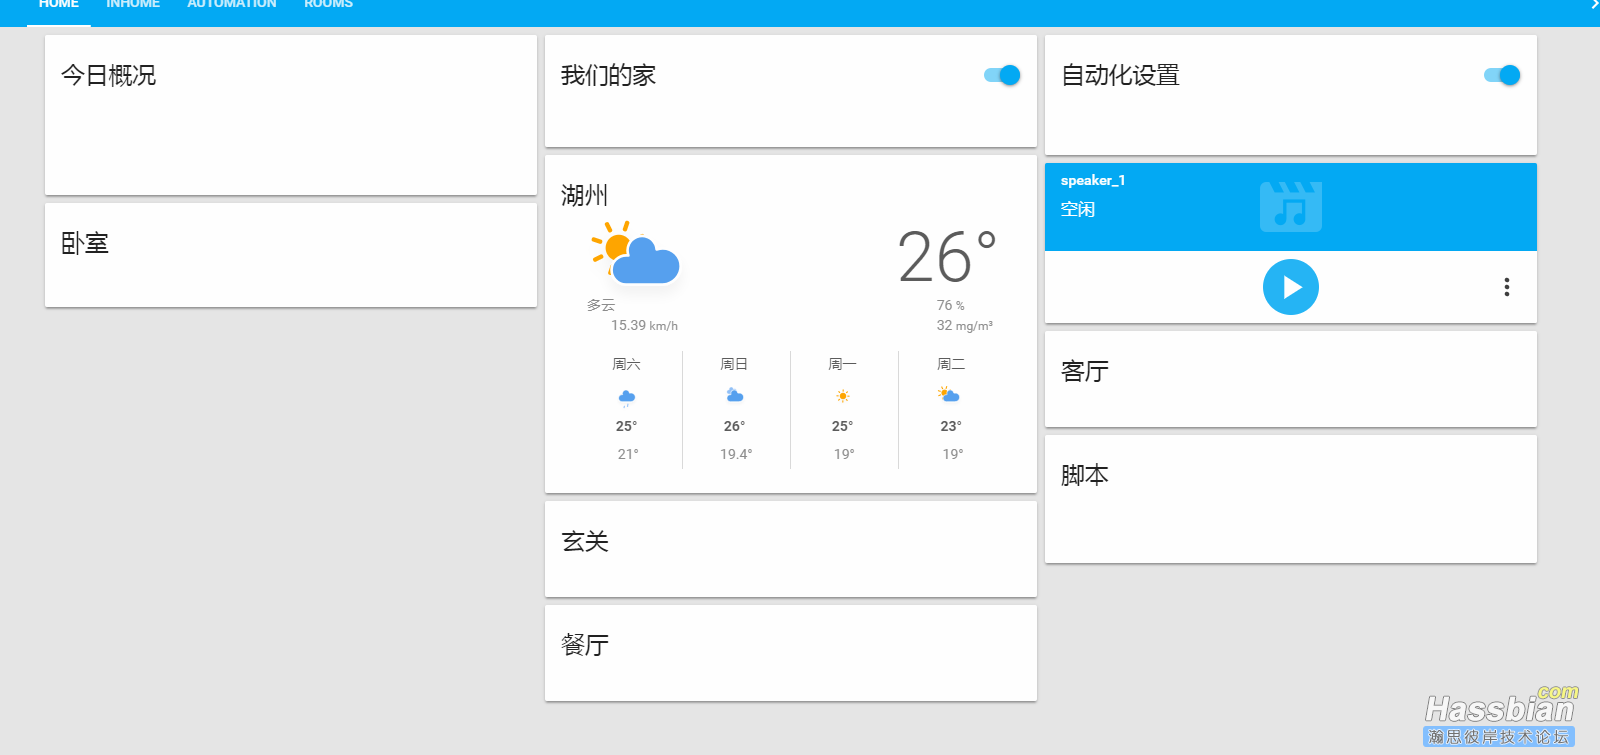Screen dimensions: 1600x755
Task: Click the 周二 partly cloudy forecast icon
Action: coord(949,396)
